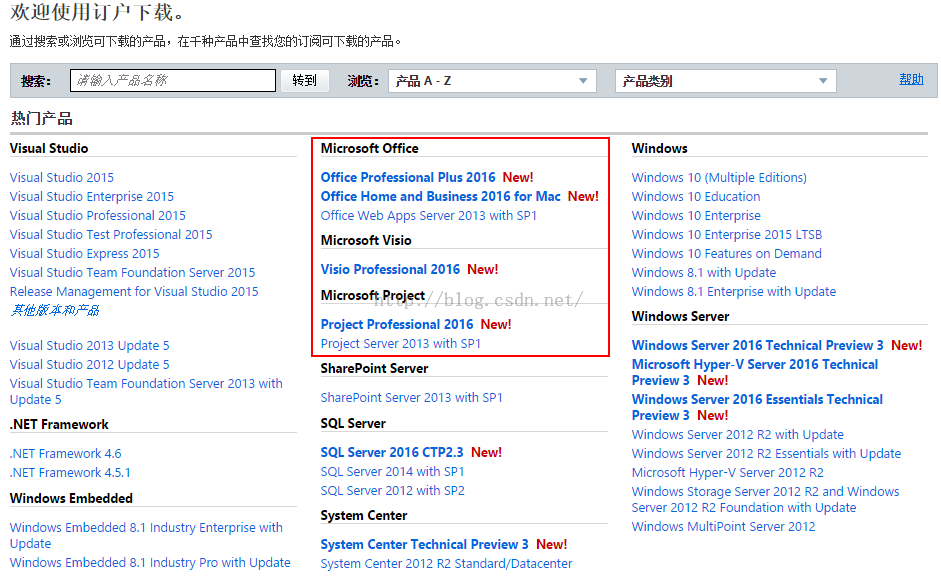
Task: Open Office Home and Business 2016 for Mac
Action: 440,197
